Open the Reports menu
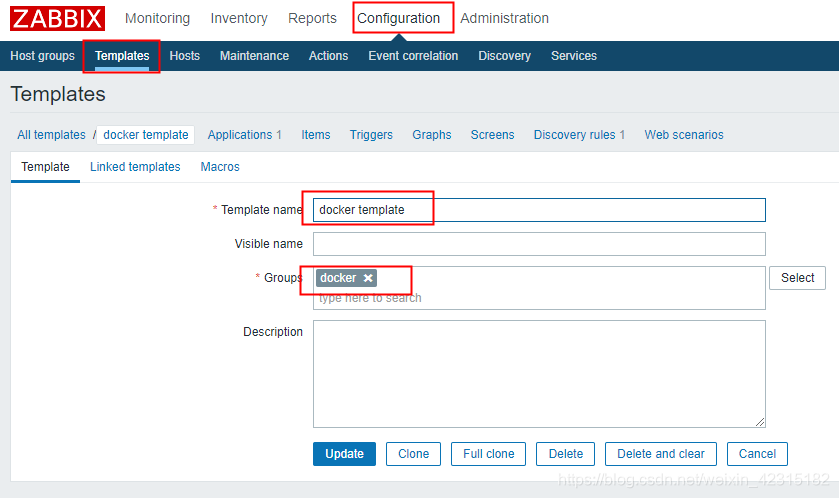The image size is (839, 498). (x=312, y=18)
